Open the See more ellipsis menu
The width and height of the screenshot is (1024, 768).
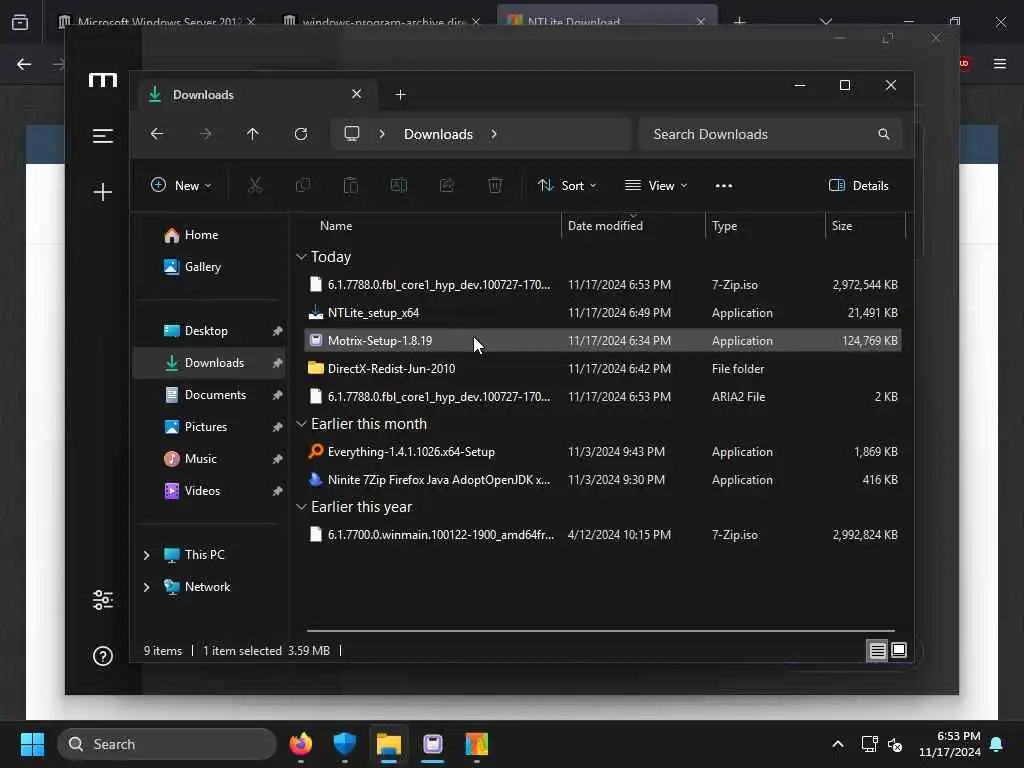[x=724, y=185]
